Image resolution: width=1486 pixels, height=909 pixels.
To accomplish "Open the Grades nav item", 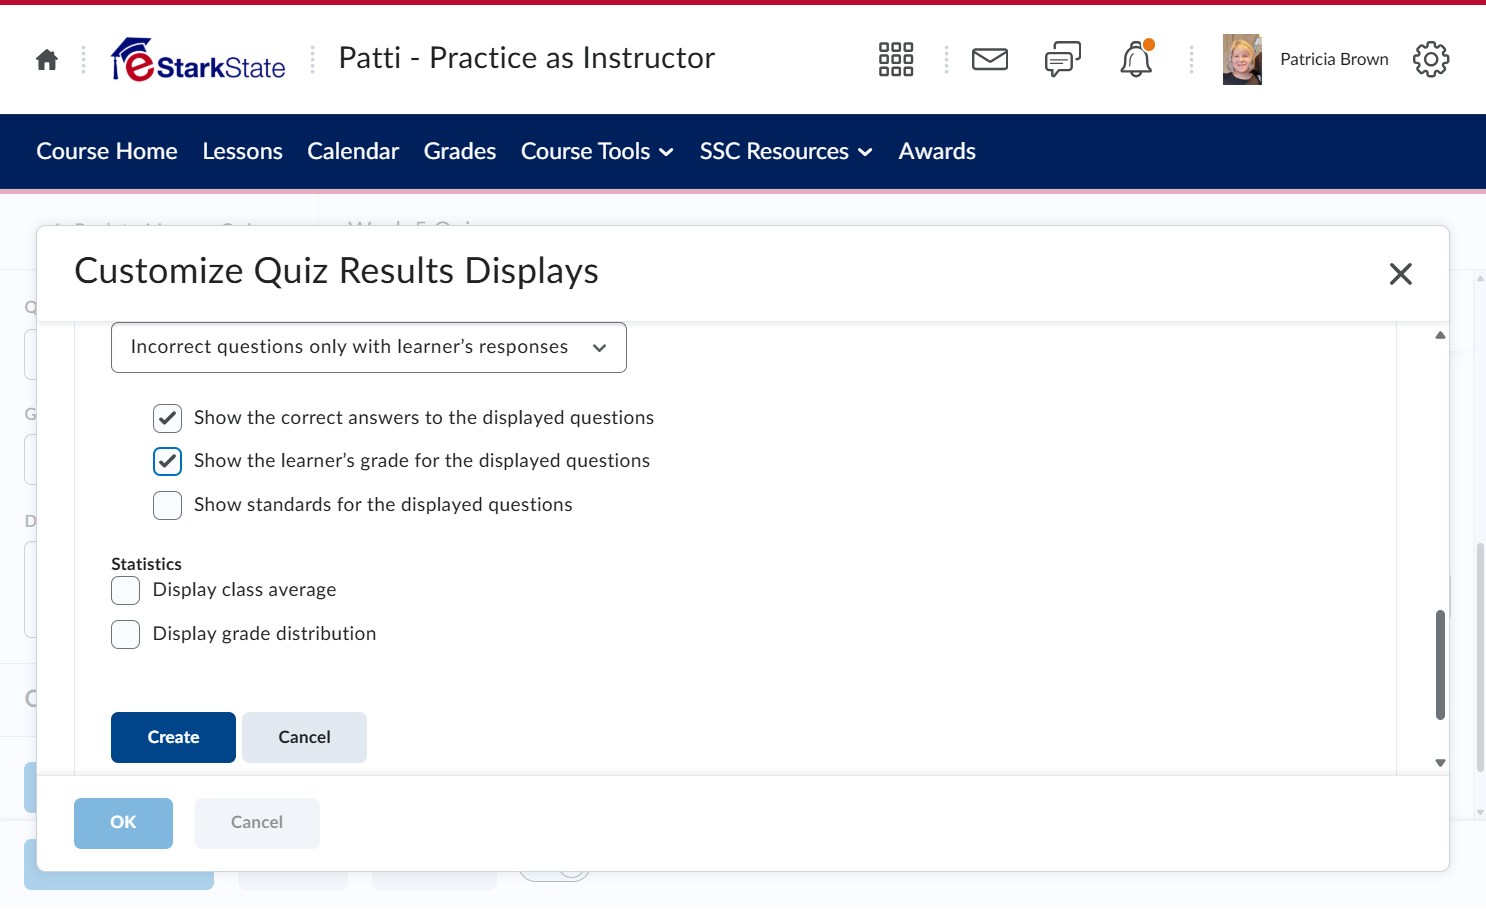I will click(x=460, y=151).
